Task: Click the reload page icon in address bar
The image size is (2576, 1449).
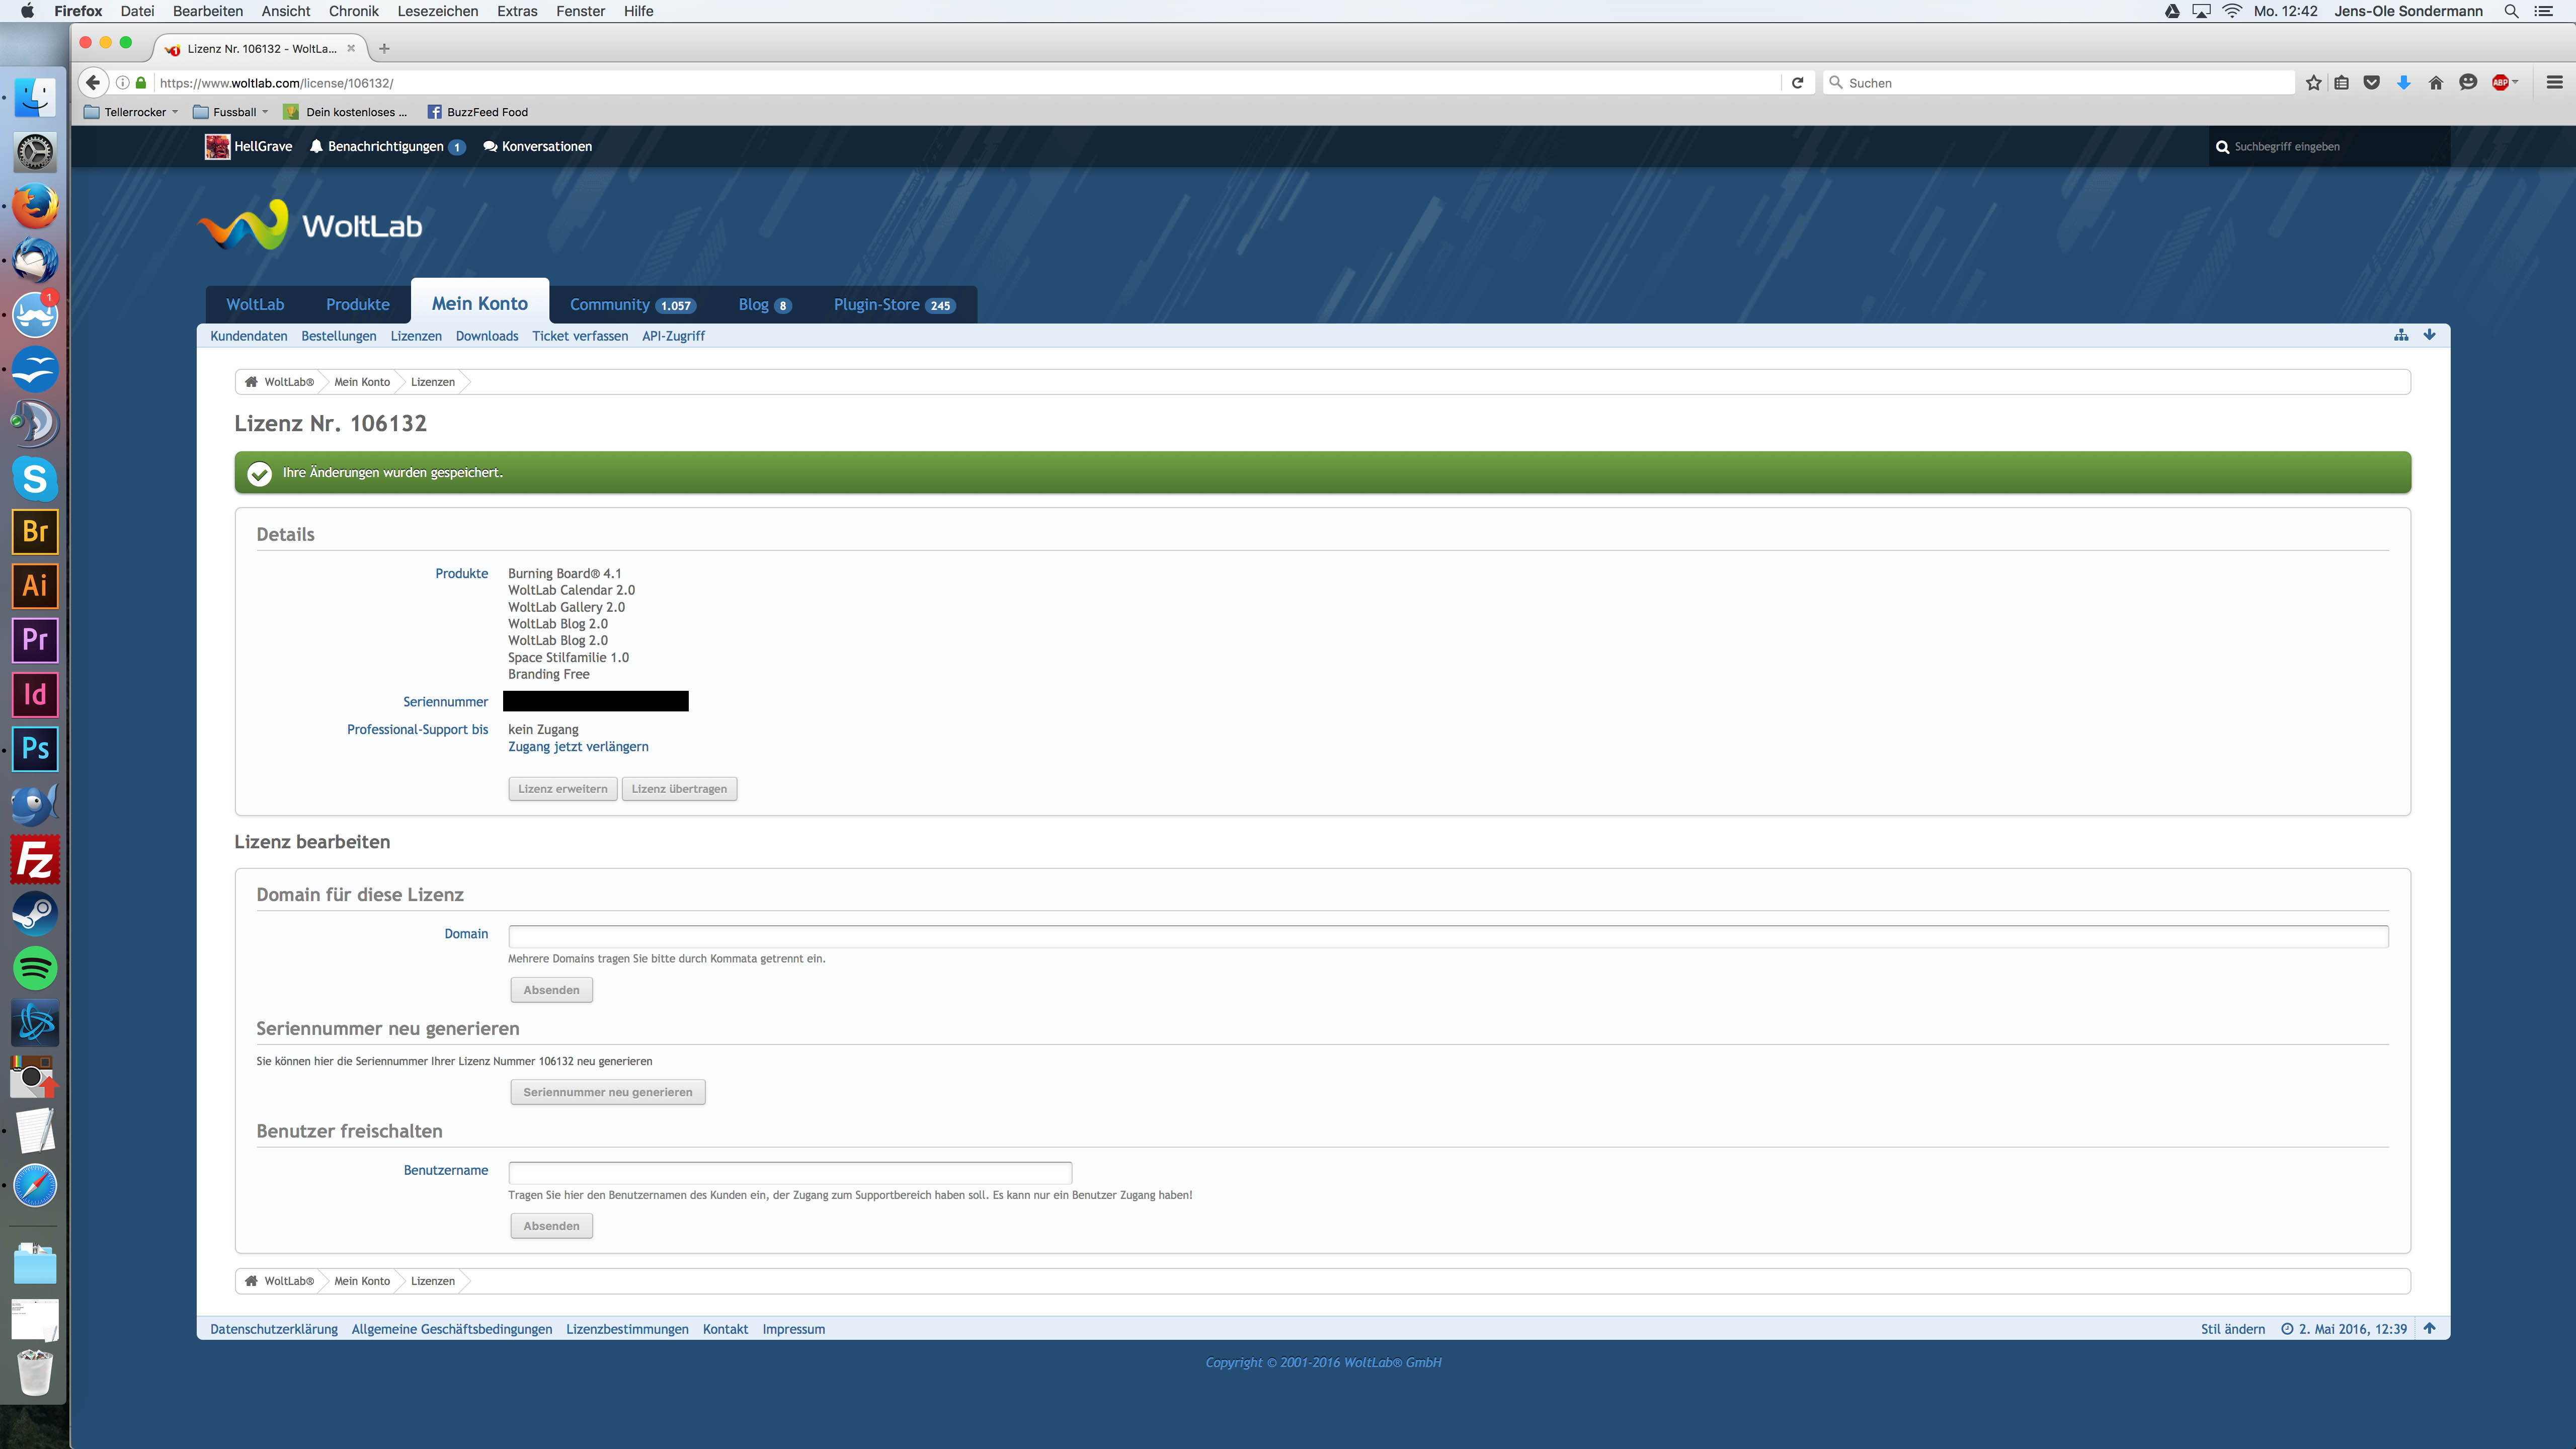Action: pos(1797,83)
